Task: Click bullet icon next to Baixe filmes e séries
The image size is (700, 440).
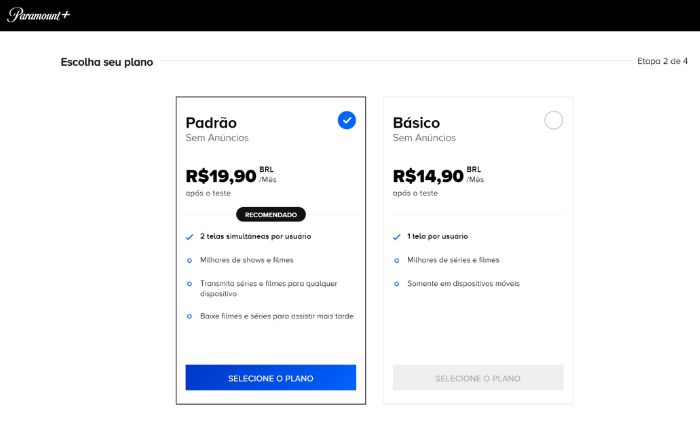Action: pos(189,316)
